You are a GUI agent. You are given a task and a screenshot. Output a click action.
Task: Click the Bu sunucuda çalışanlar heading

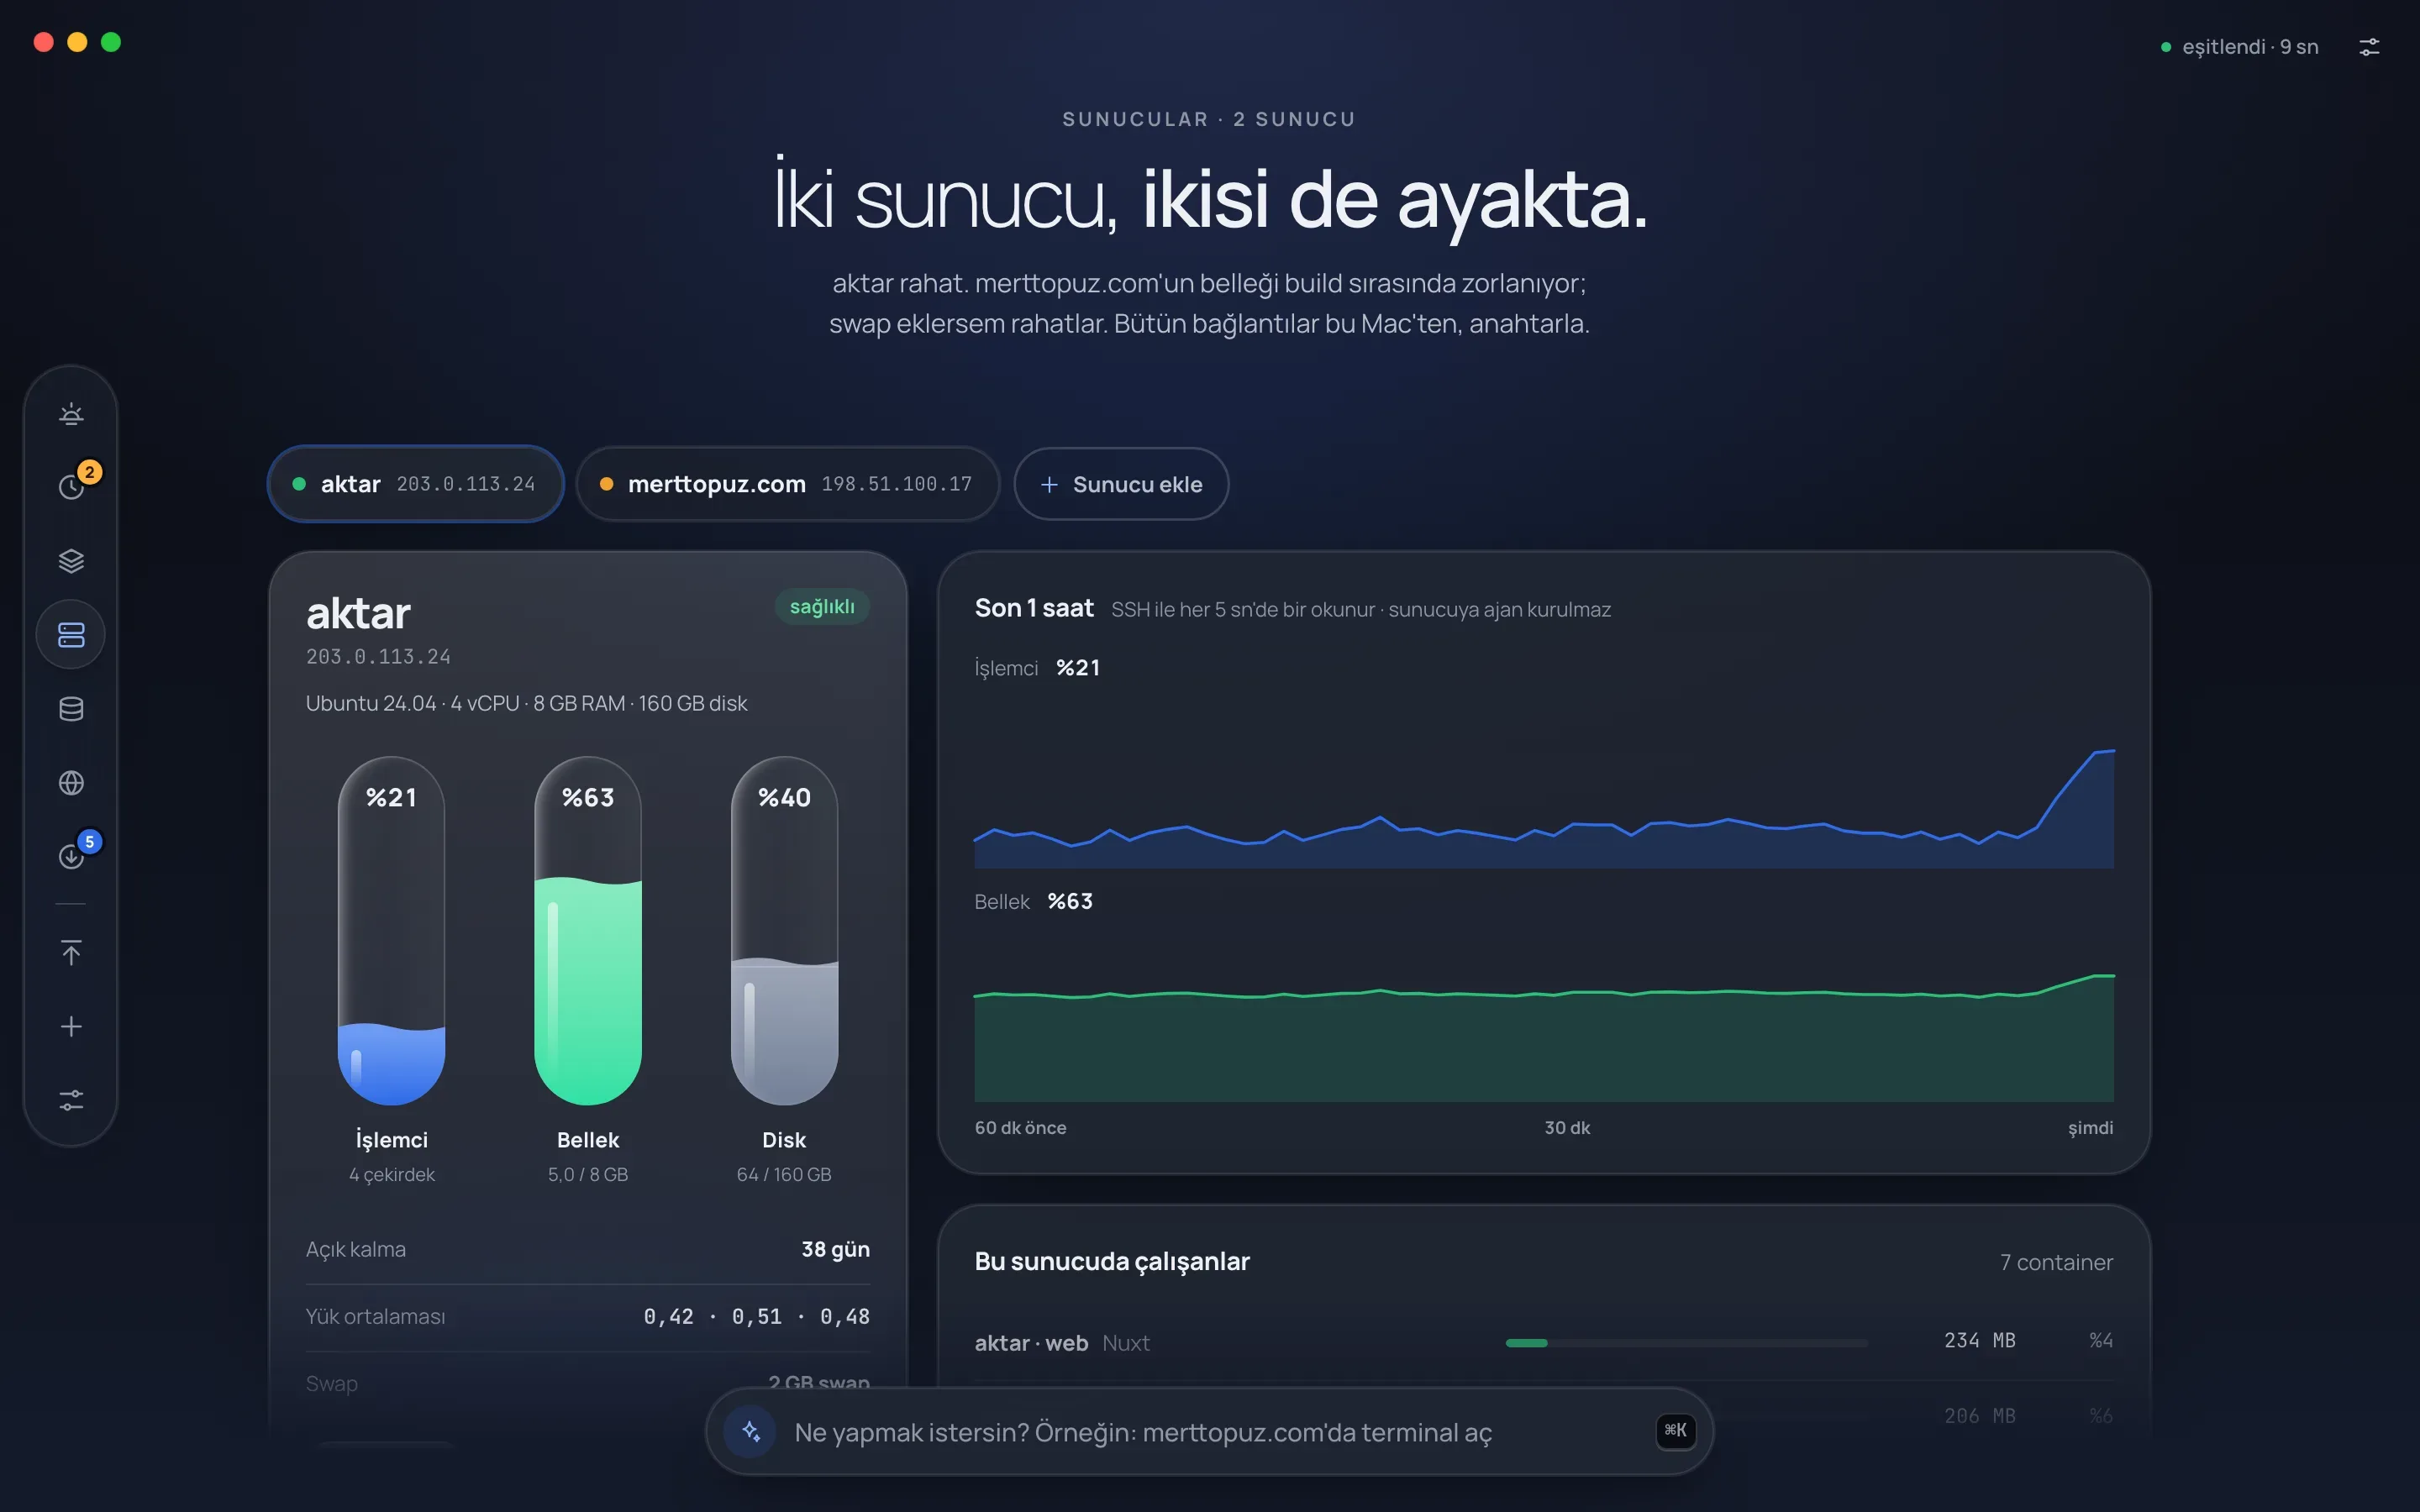click(x=1112, y=1261)
